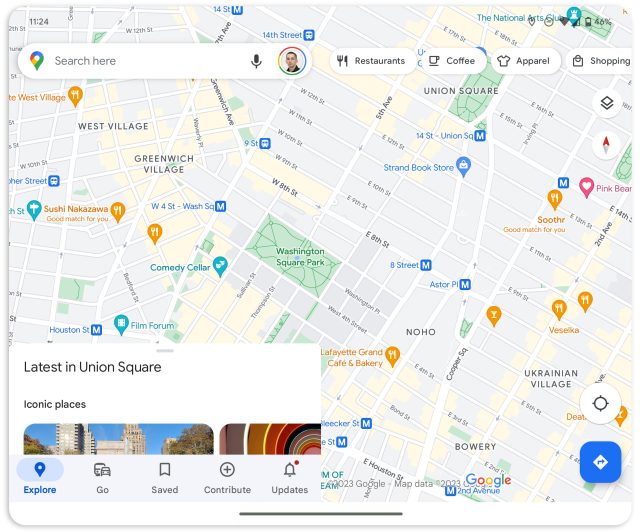
Task: Tap the microphone voice search icon
Action: pyautogui.click(x=256, y=61)
